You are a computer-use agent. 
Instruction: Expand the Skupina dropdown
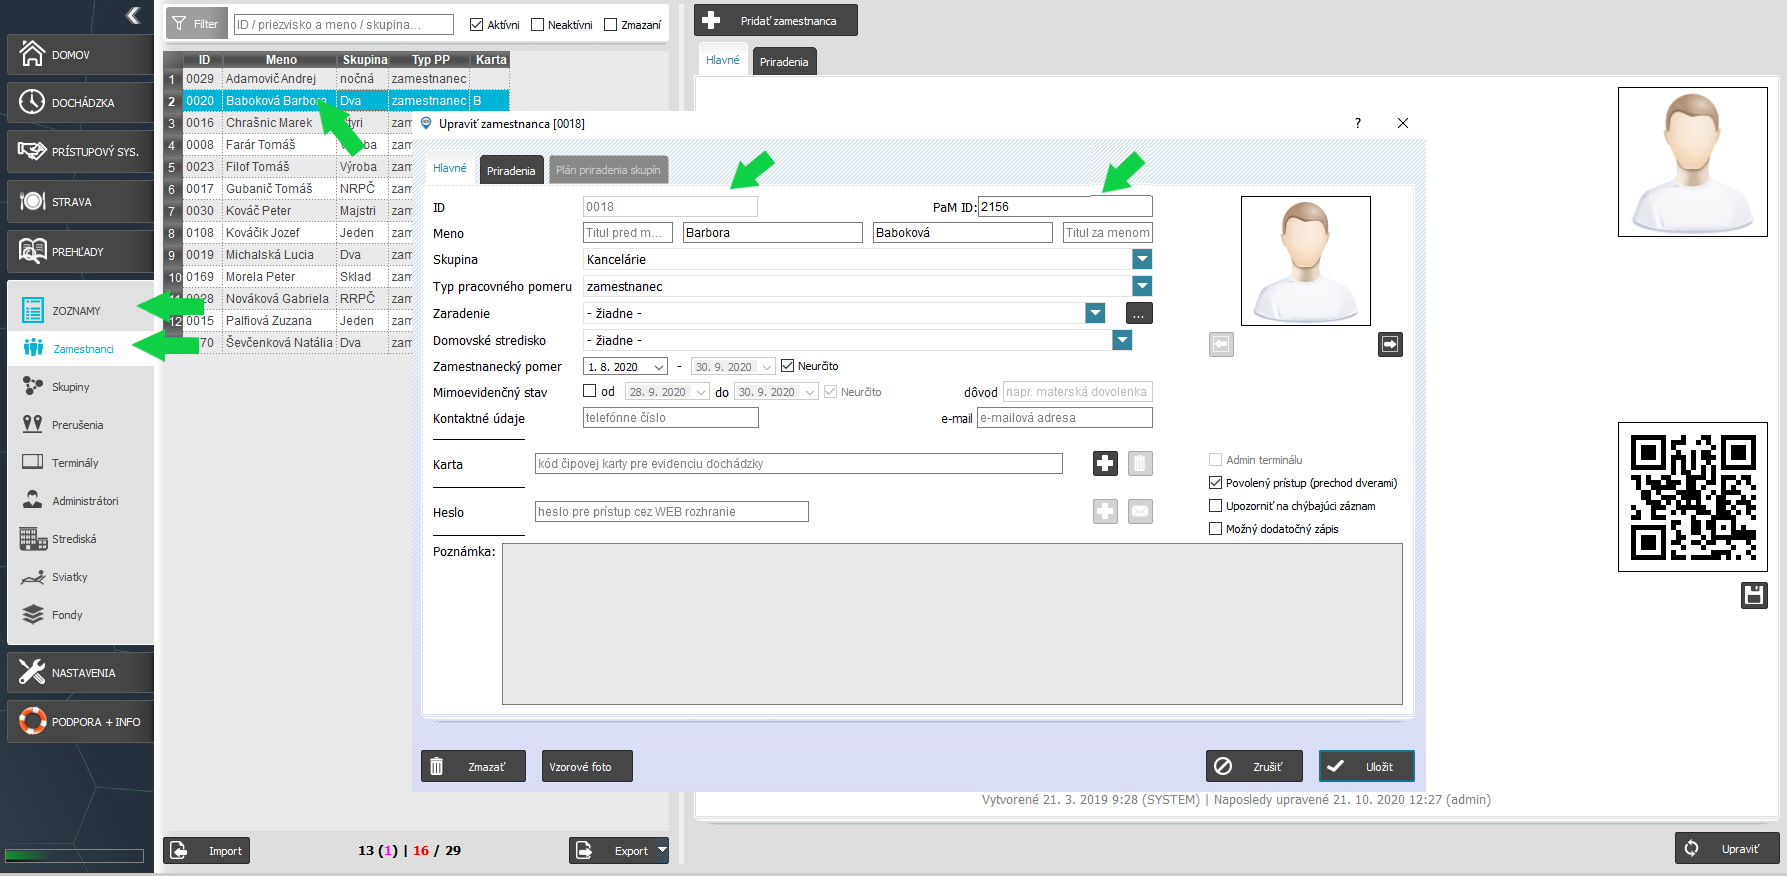(x=1142, y=259)
